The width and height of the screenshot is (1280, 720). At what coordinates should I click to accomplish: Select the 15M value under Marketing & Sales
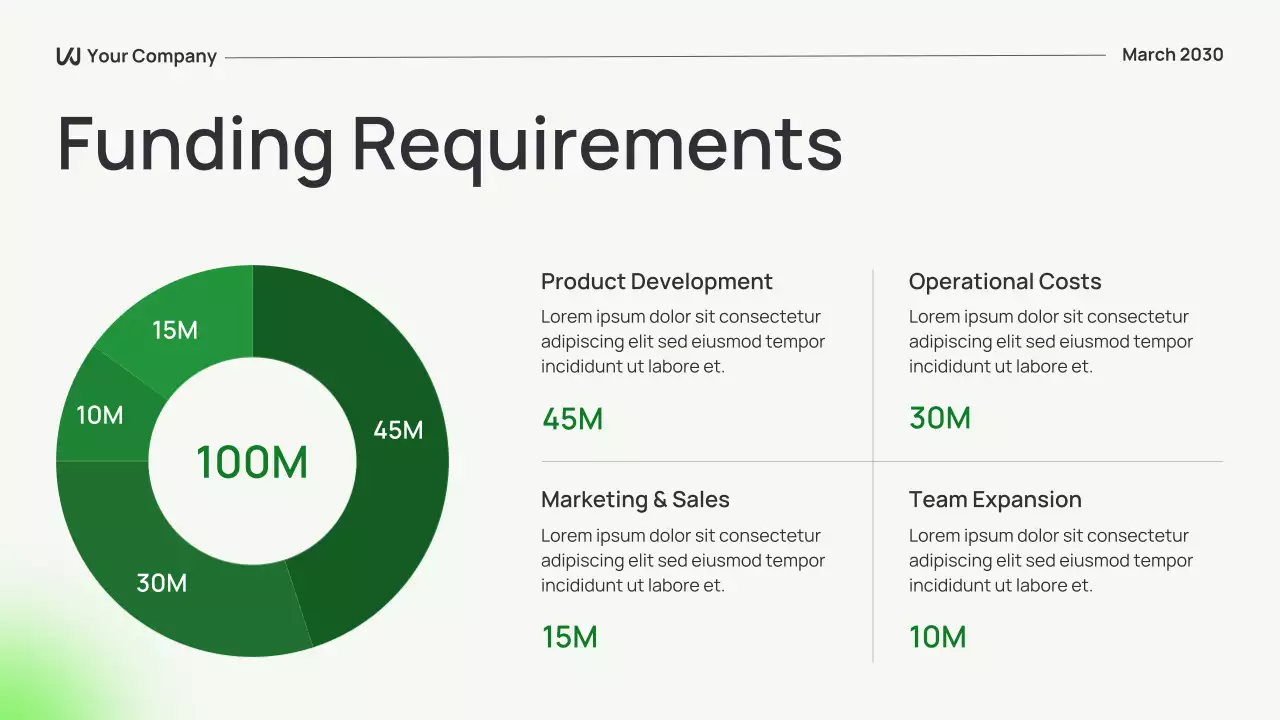[x=569, y=636]
